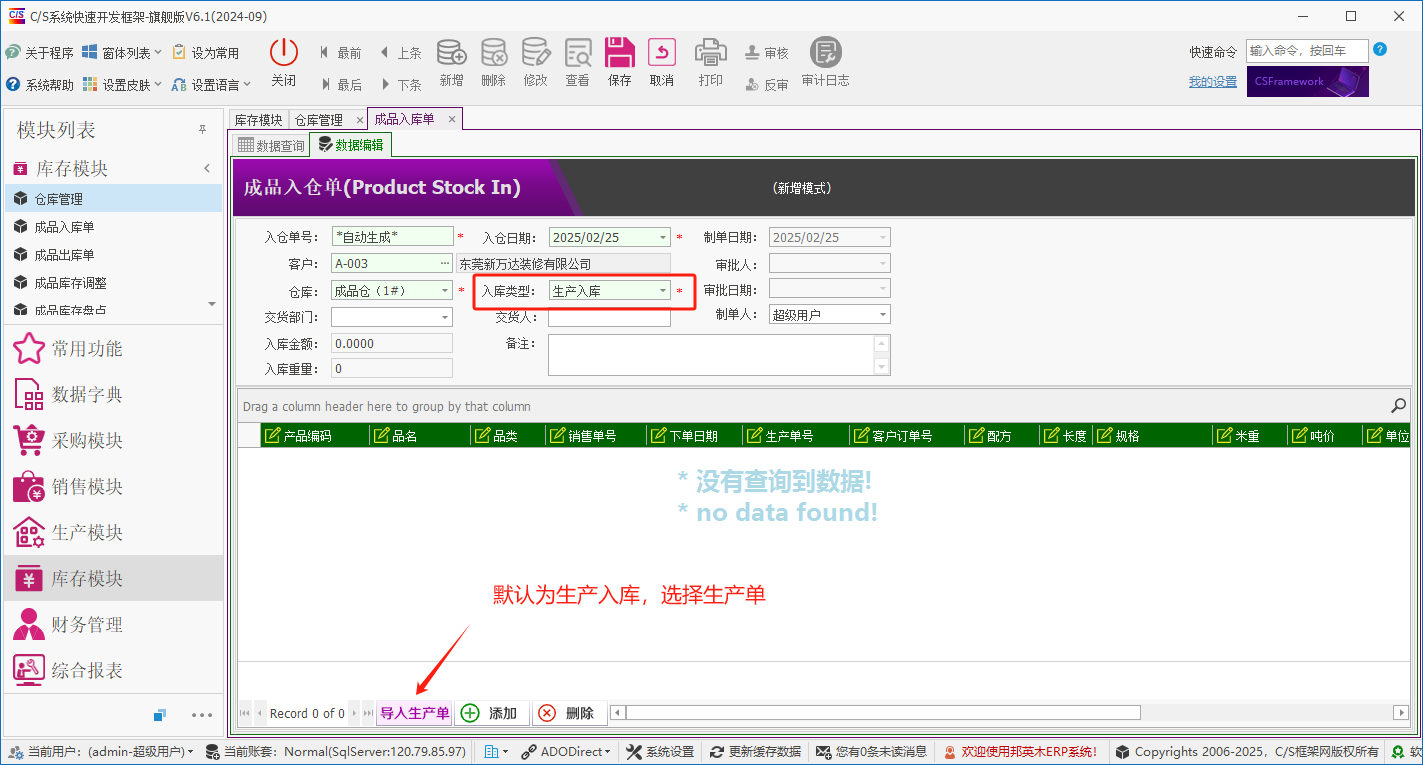Viewport: 1423px width, 765px height.
Task: Click the 添加 row button
Action: click(x=492, y=713)
